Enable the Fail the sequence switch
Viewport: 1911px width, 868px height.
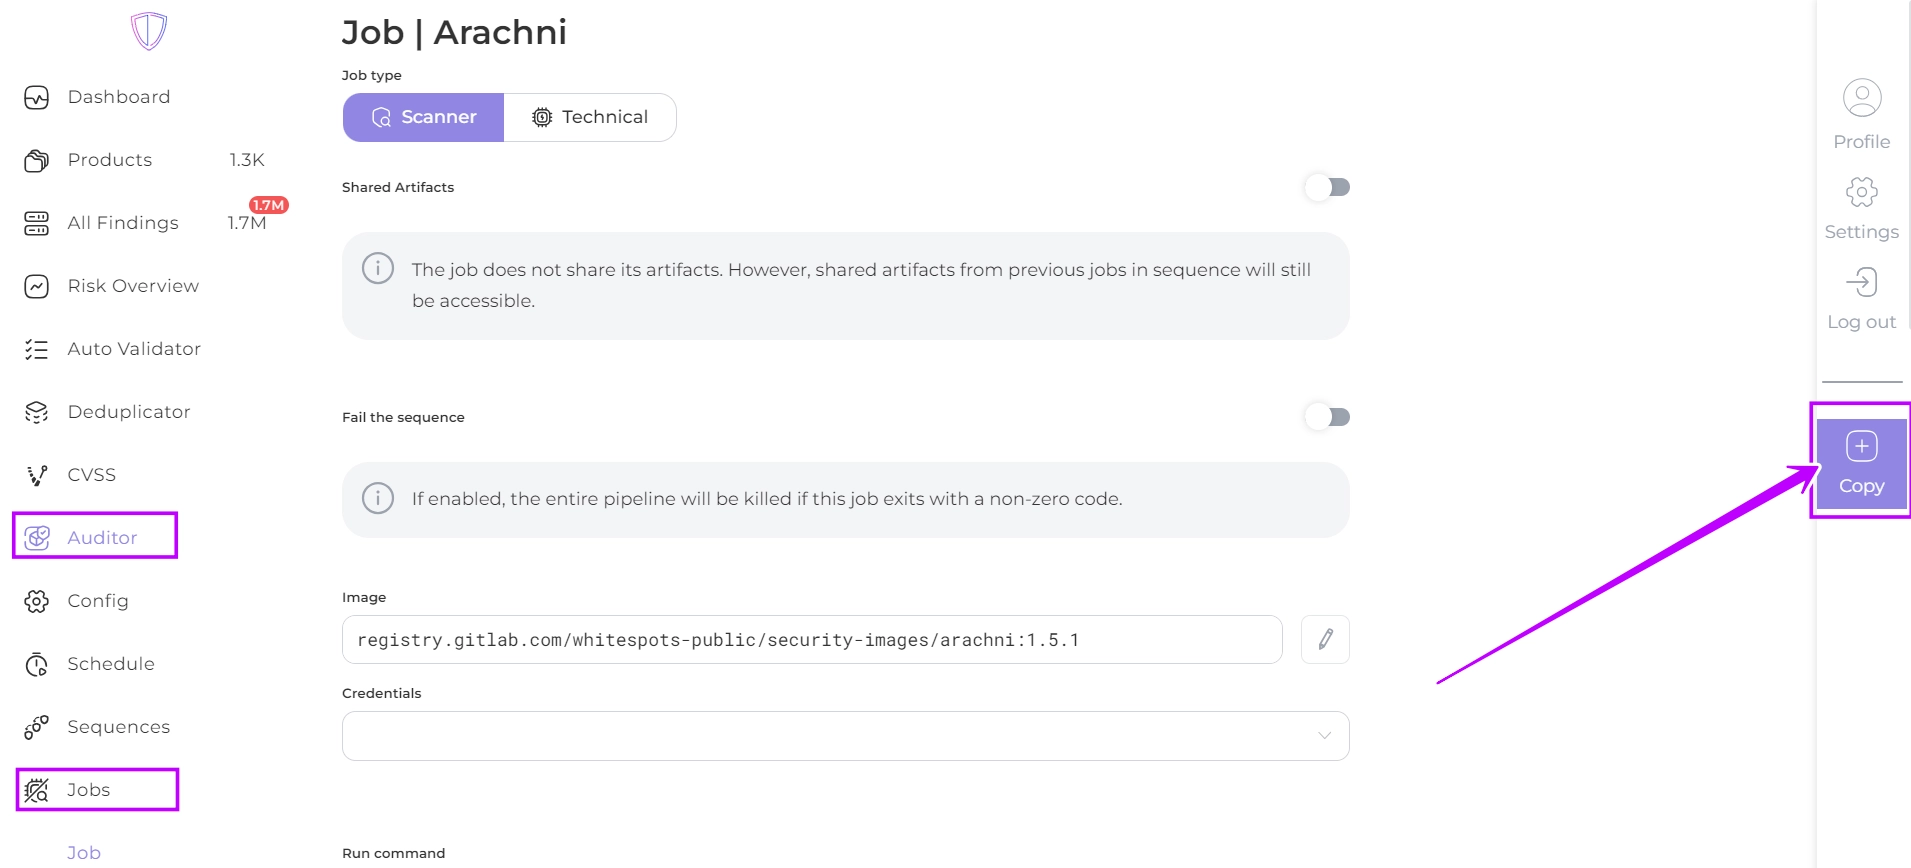[1327, 417]
